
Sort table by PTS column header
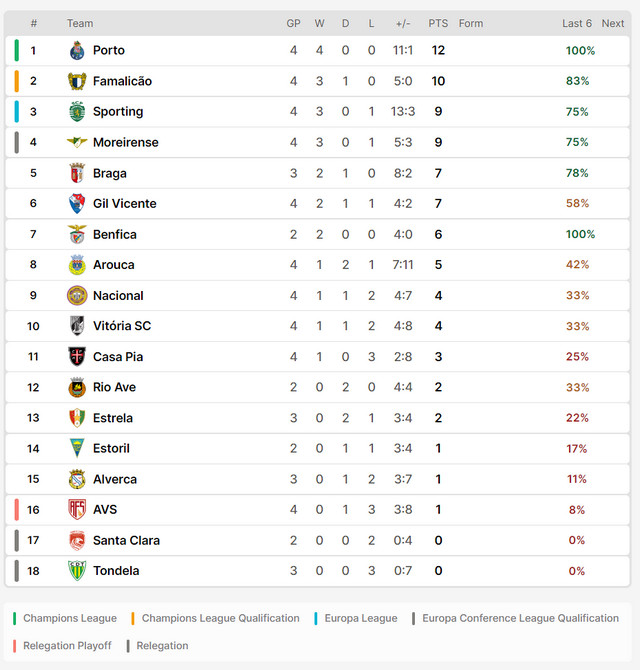tap(438, 23)
